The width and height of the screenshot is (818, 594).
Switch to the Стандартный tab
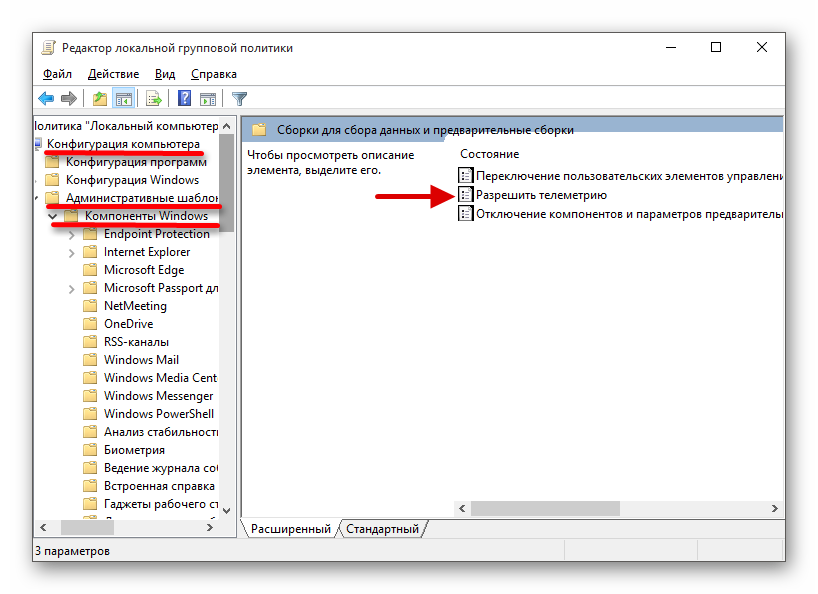pos(382,529)
